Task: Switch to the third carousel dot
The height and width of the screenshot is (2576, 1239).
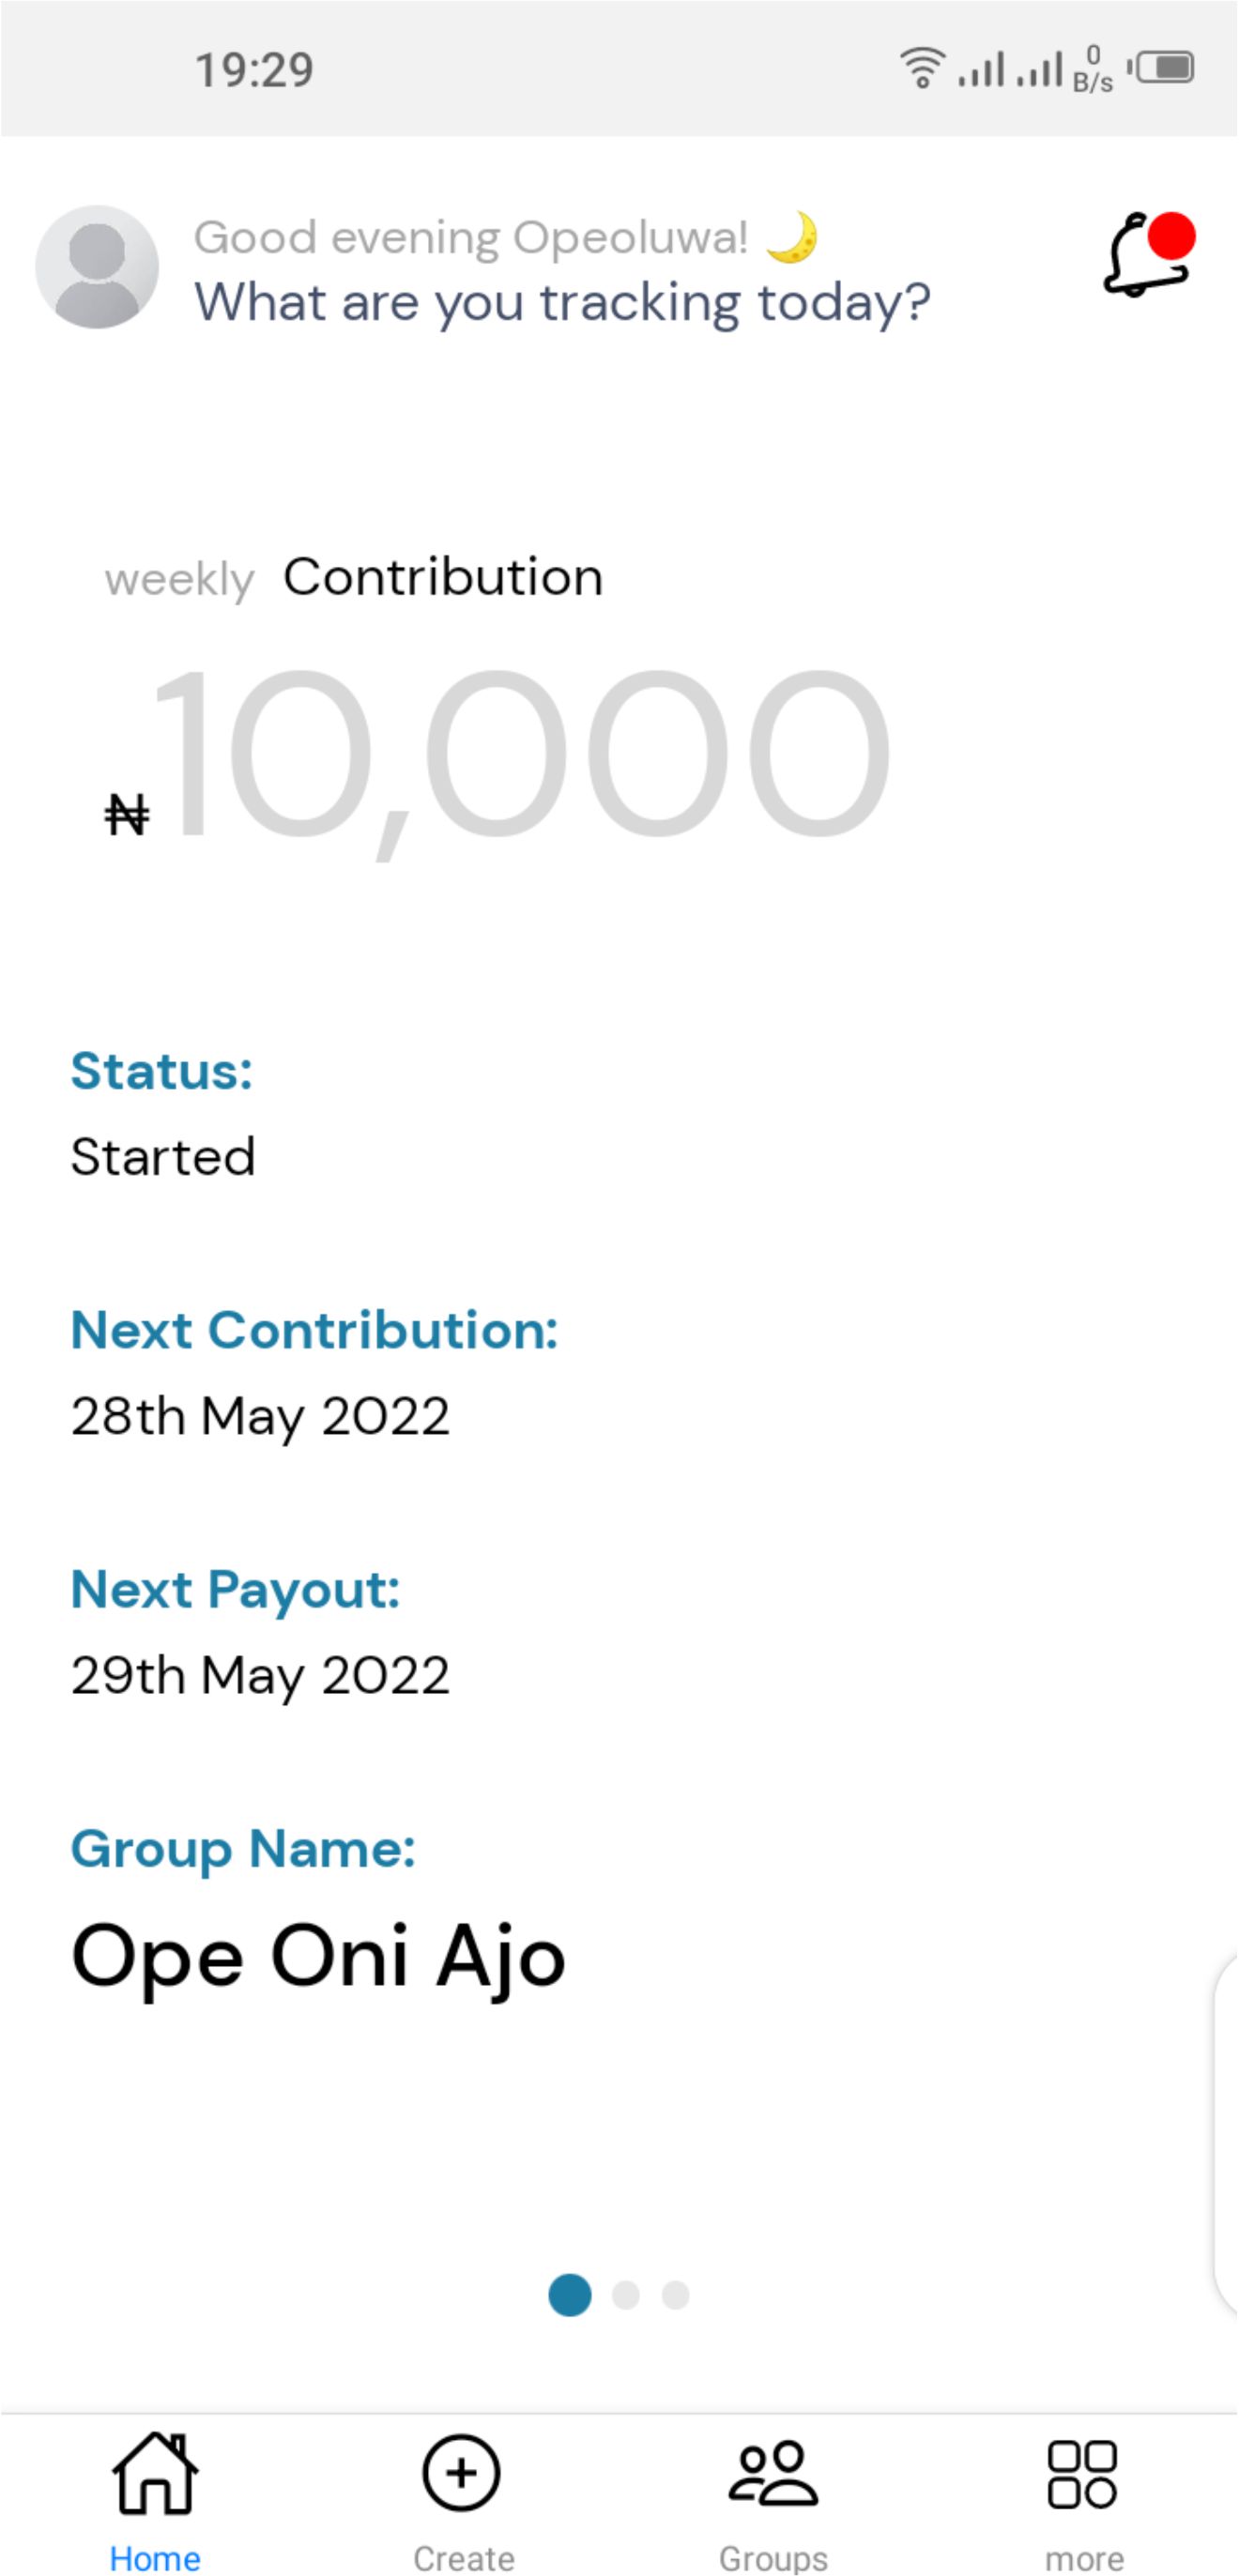Action: tap(676, 2294)
